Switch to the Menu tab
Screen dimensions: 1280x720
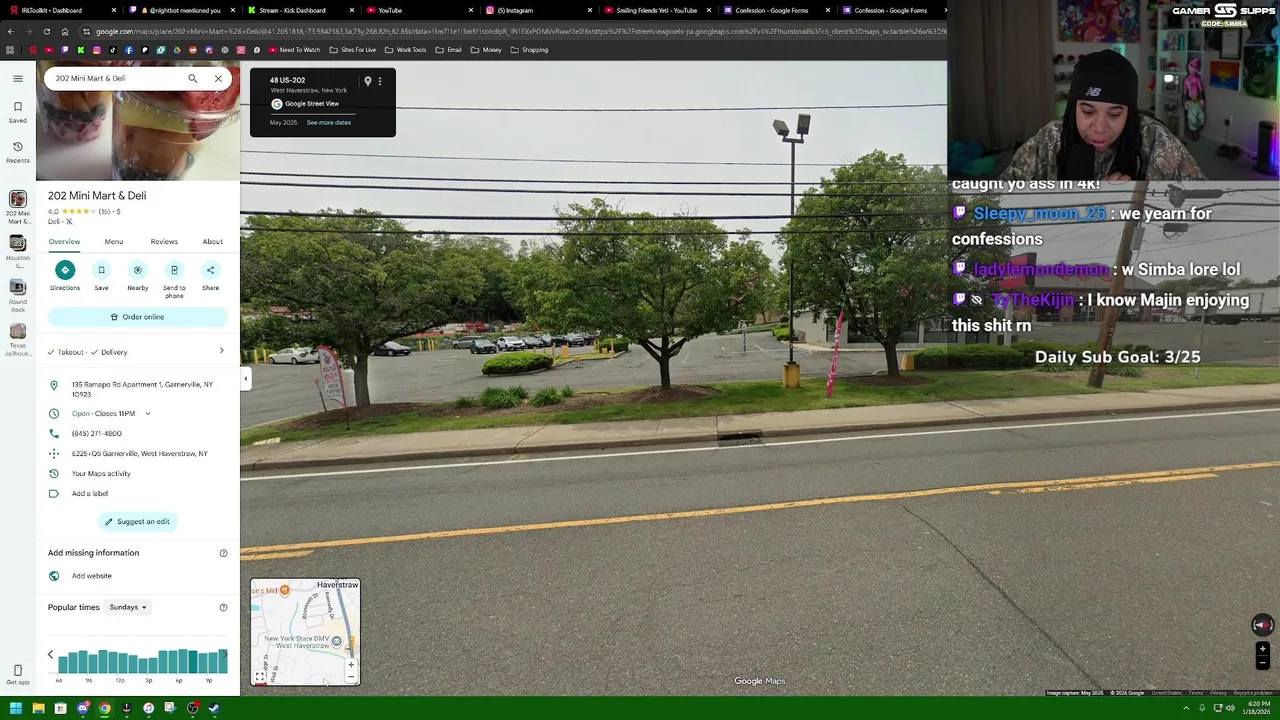click(114, 241)
